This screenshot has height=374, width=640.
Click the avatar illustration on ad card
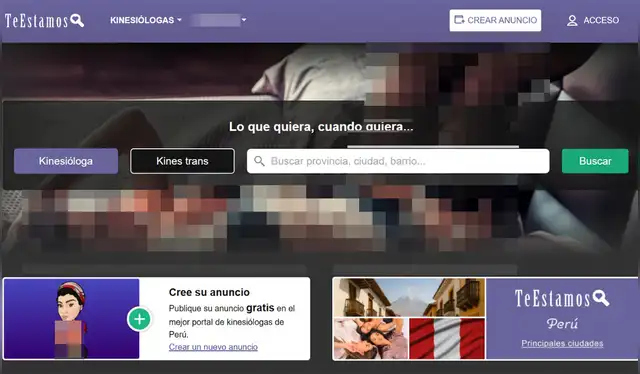click(71, 319)
